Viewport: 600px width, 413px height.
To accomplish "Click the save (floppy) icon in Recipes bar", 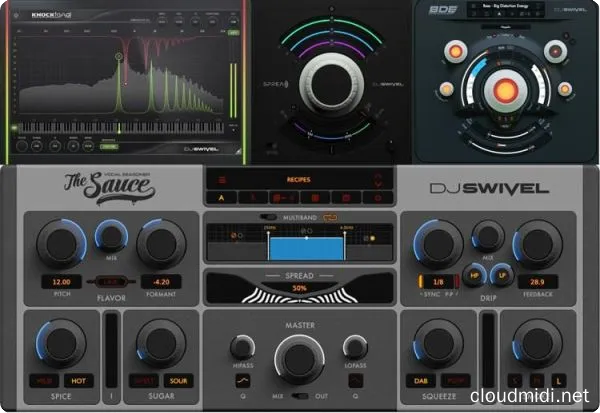I will click(x=315, y=198).
